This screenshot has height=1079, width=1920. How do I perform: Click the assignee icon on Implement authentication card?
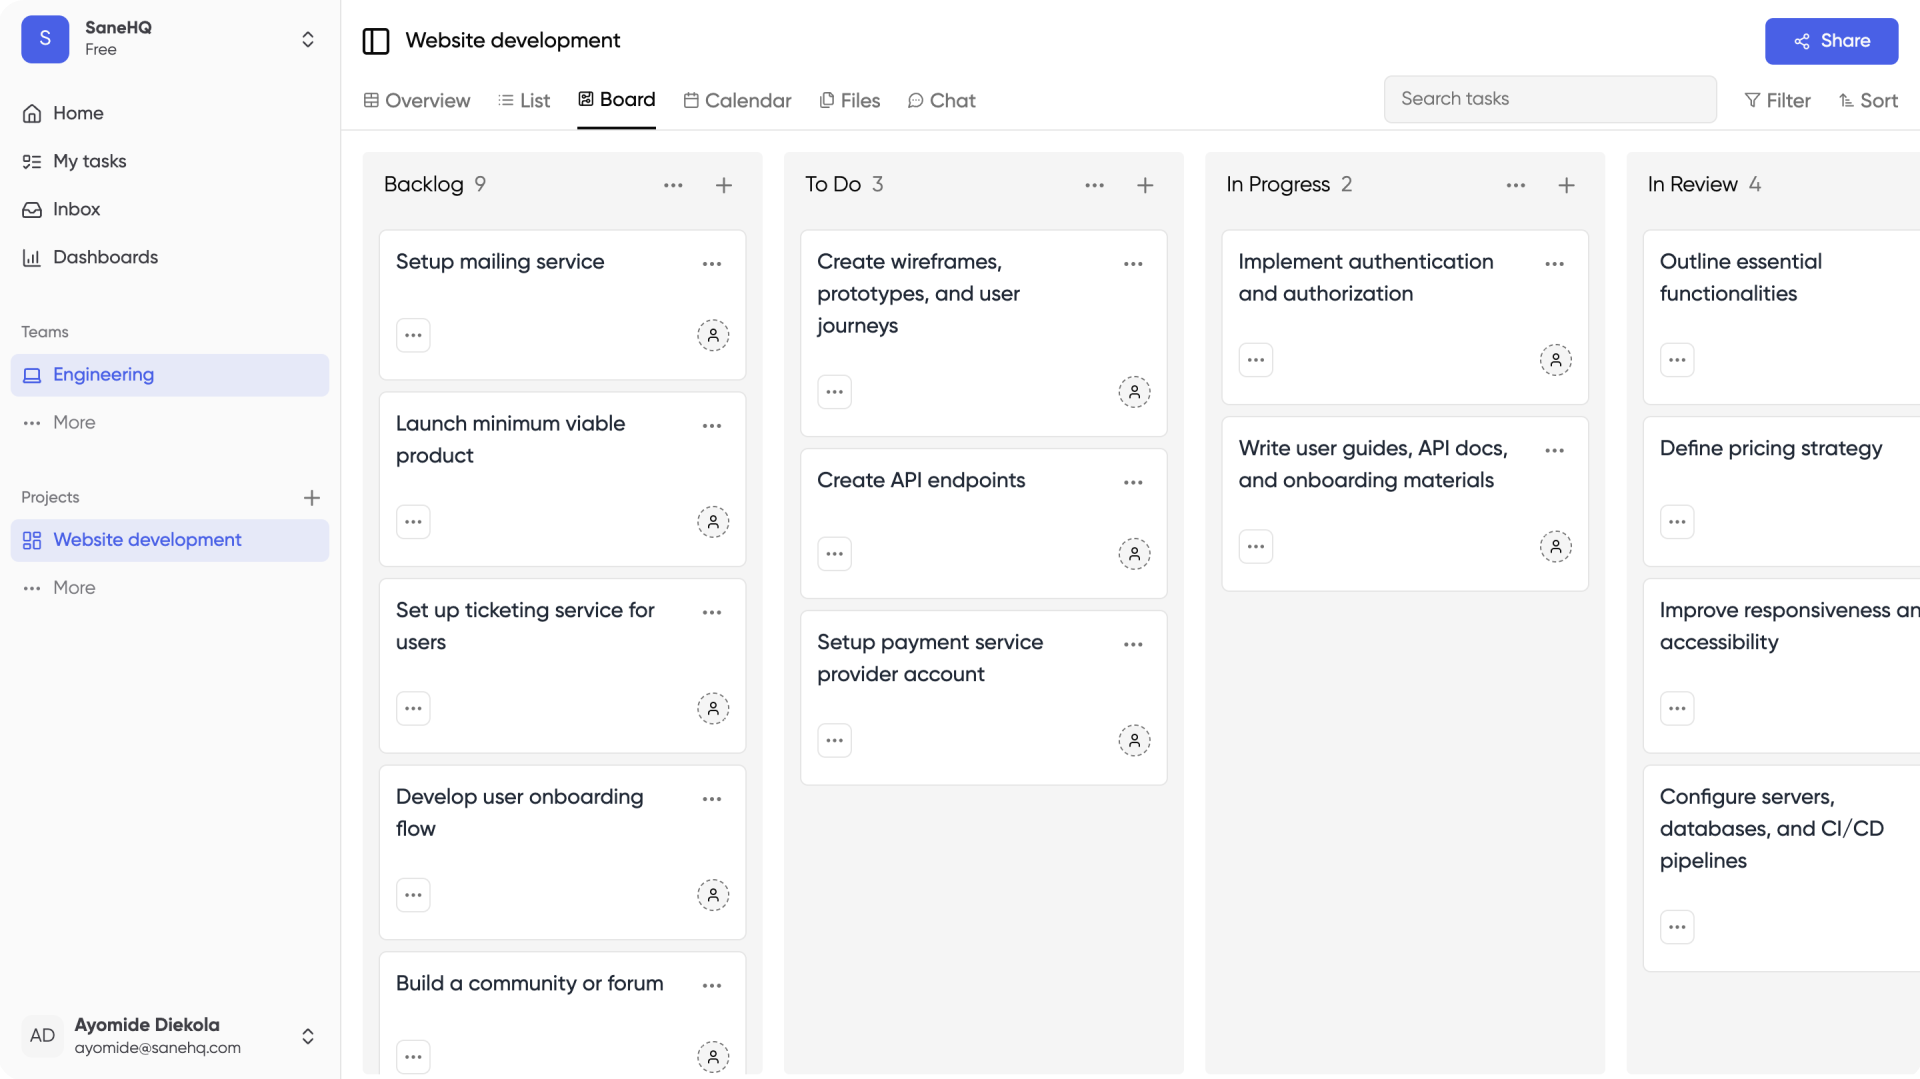1555,360
